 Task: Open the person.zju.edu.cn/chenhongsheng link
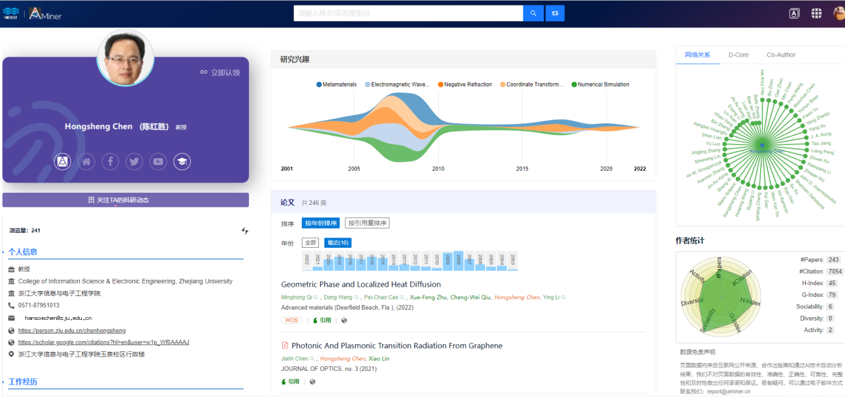72,330
